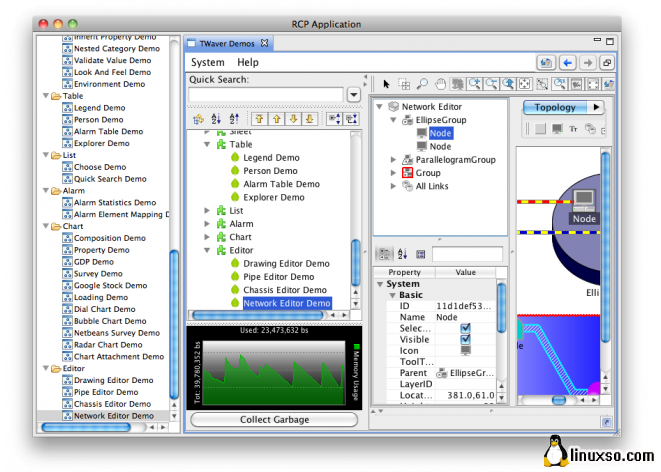Select the arrow pointer tool
Viewport: 661px width, 472px height.
[387, 84]
